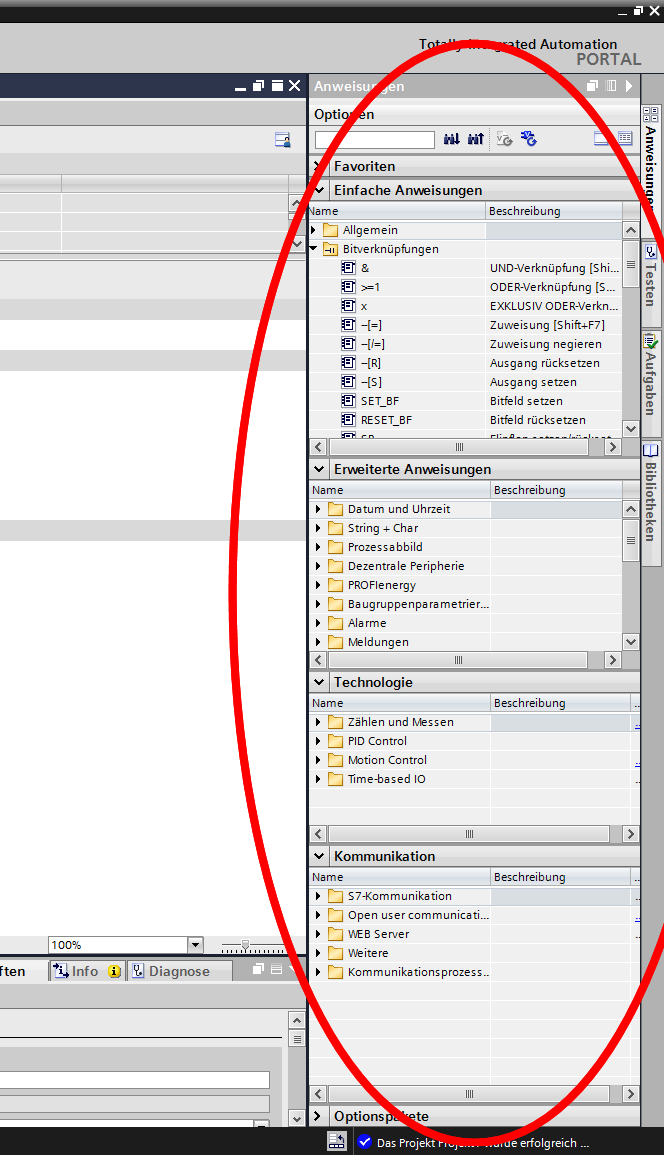
Task: Open the 100% zoom dropdown
Action: [195, 945]
